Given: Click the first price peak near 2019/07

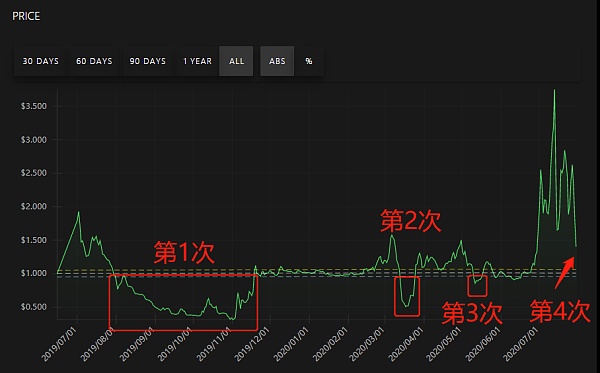Looking at the screenshot, I should click(x=78, y=212).
